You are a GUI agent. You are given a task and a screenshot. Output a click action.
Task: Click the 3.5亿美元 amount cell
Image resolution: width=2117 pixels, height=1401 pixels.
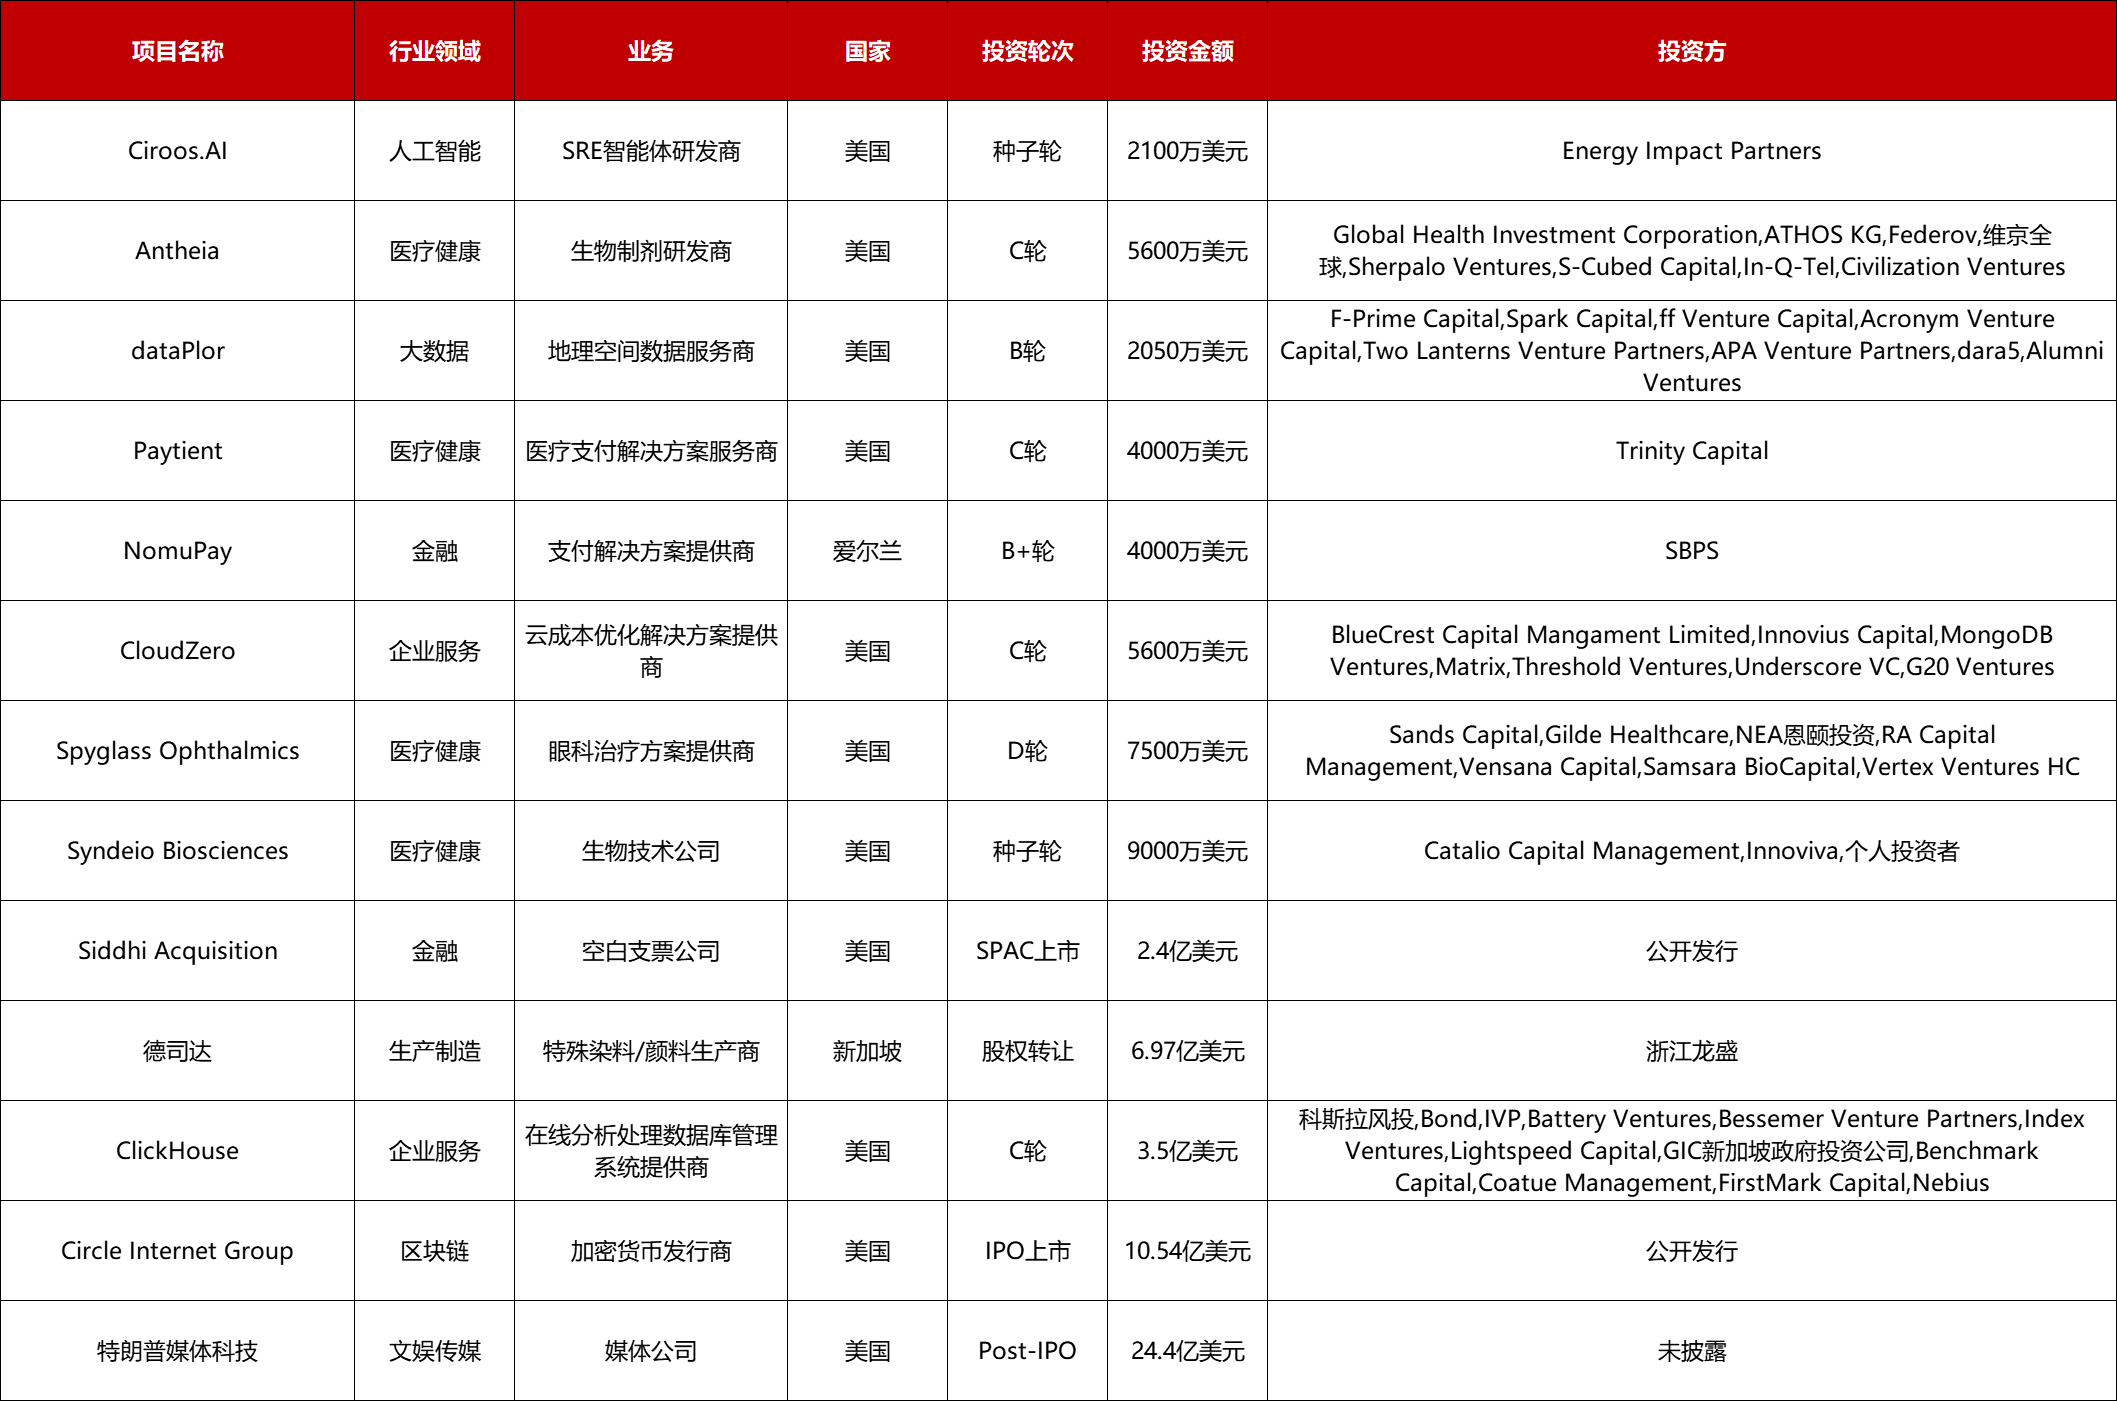click(1187, 1151)
